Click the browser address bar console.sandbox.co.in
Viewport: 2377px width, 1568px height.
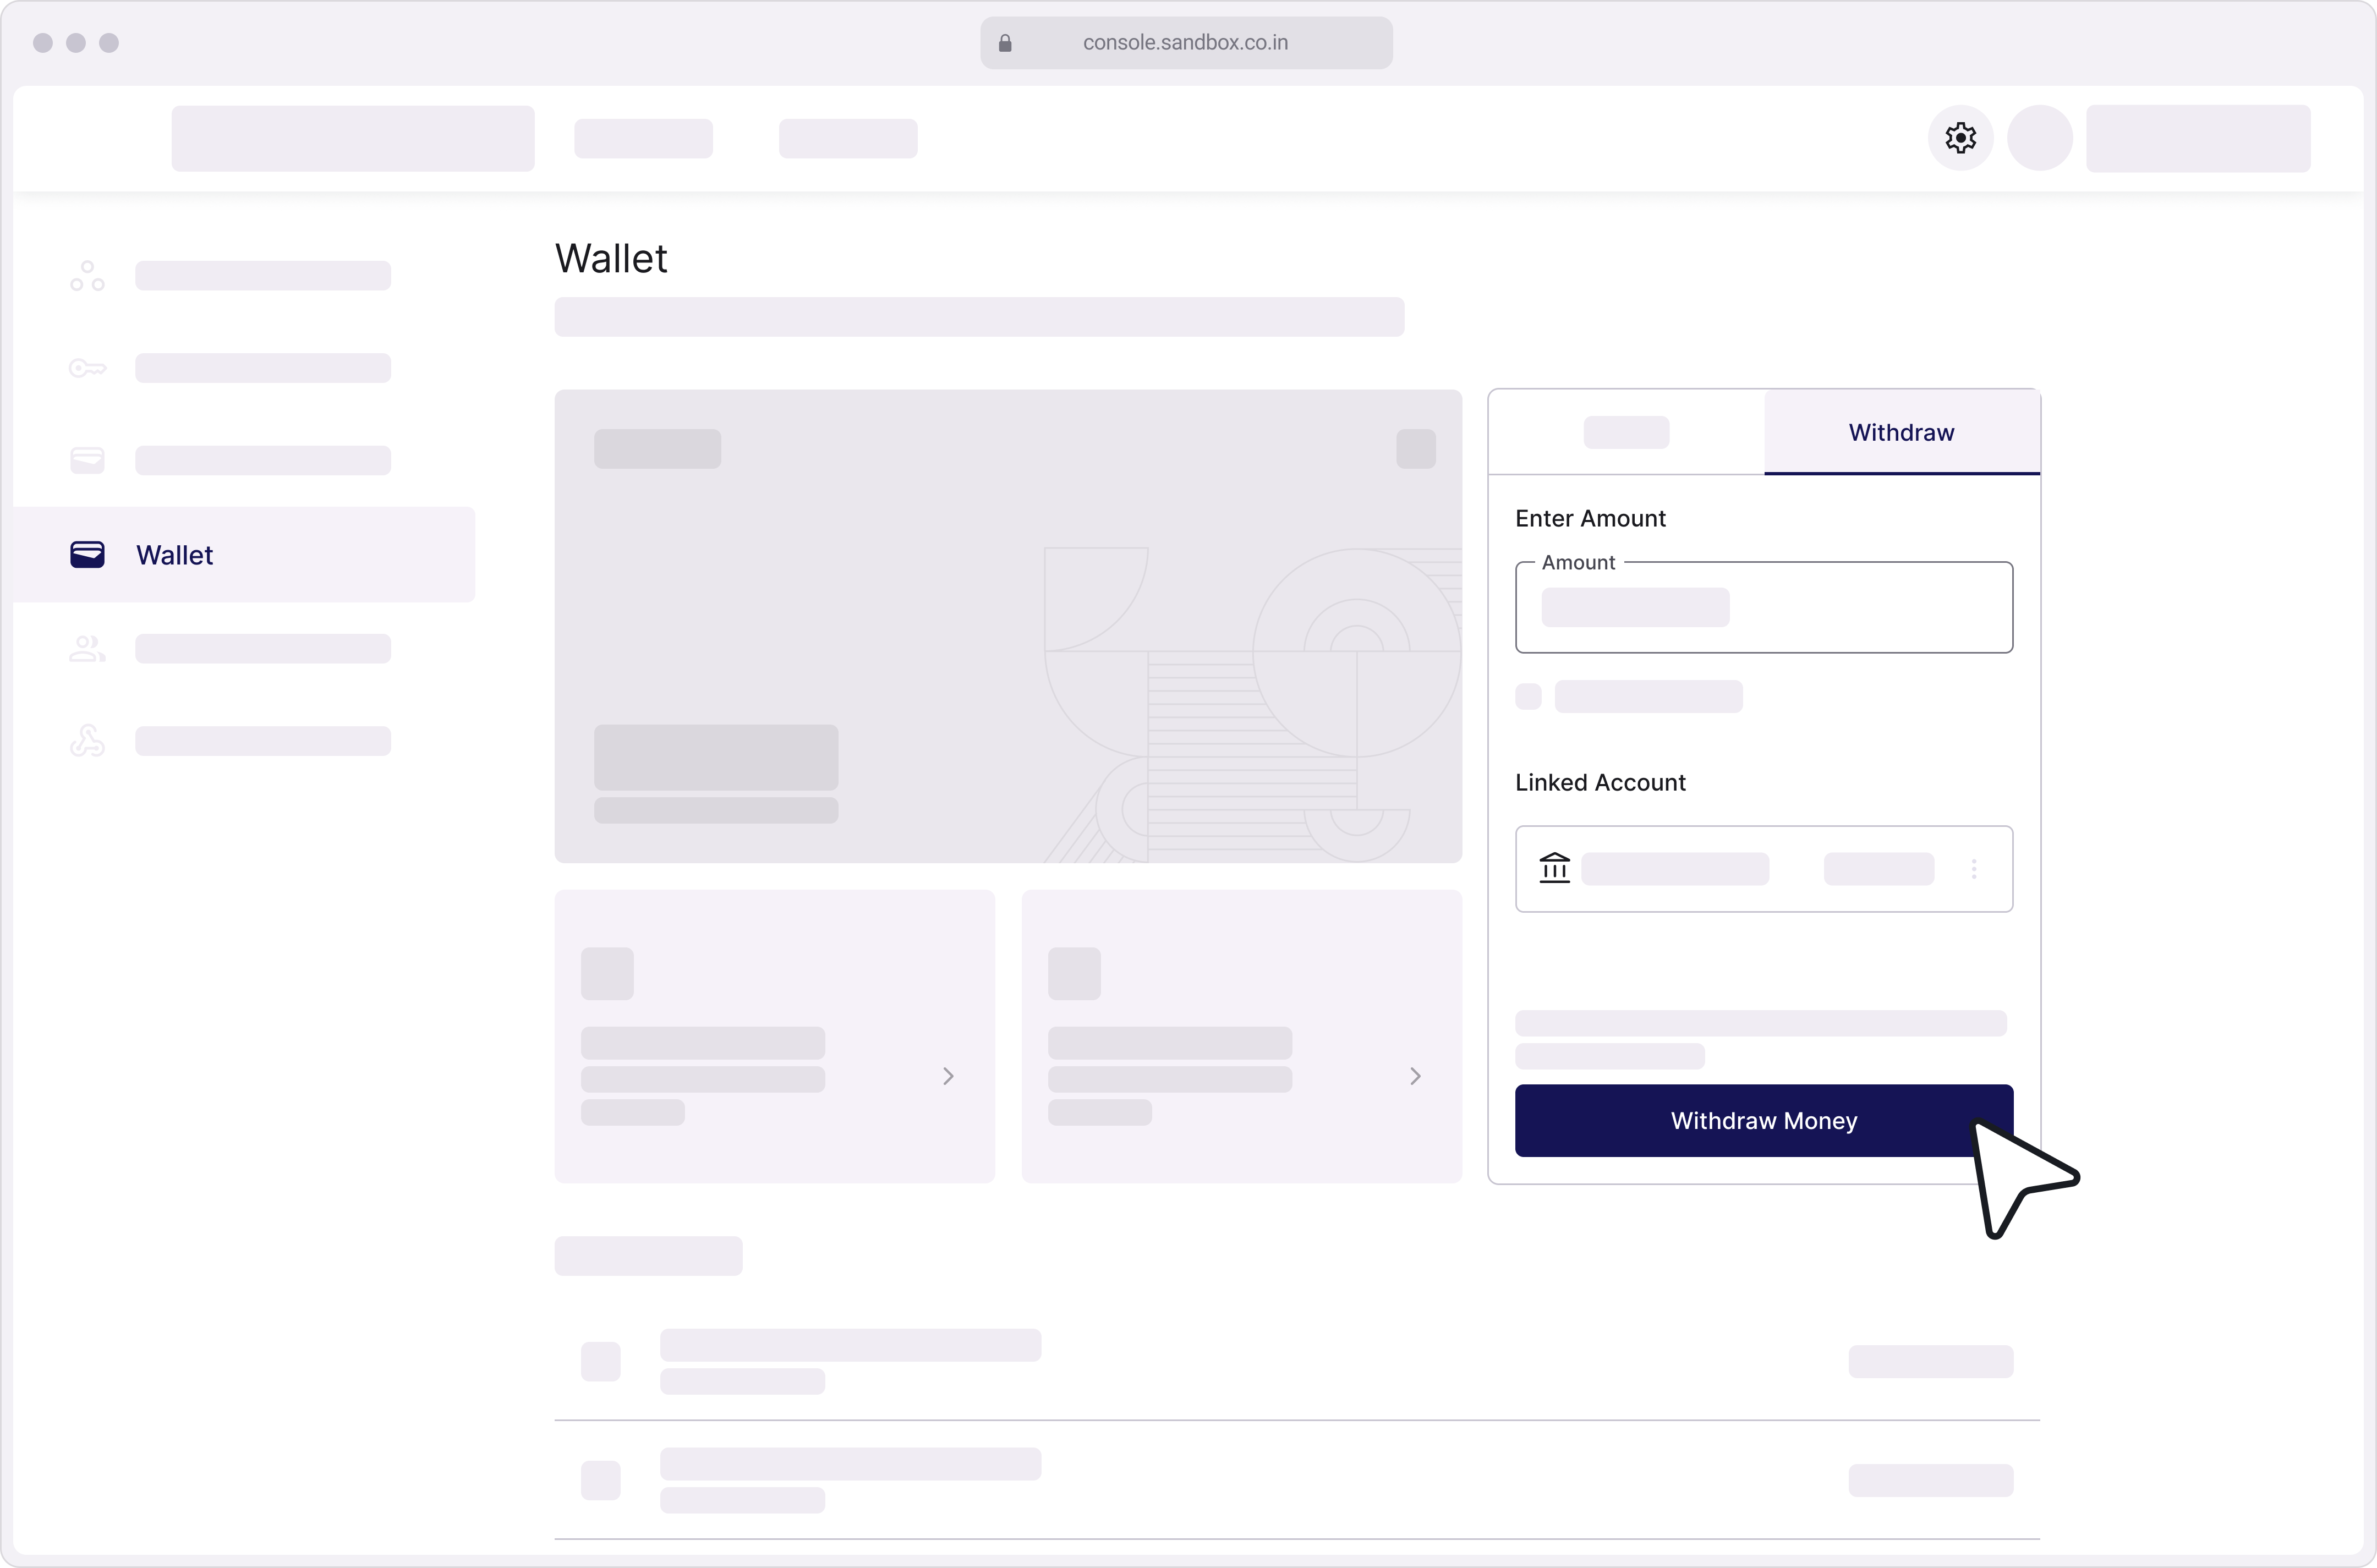pyautogui.click(x=1186, y=43)
